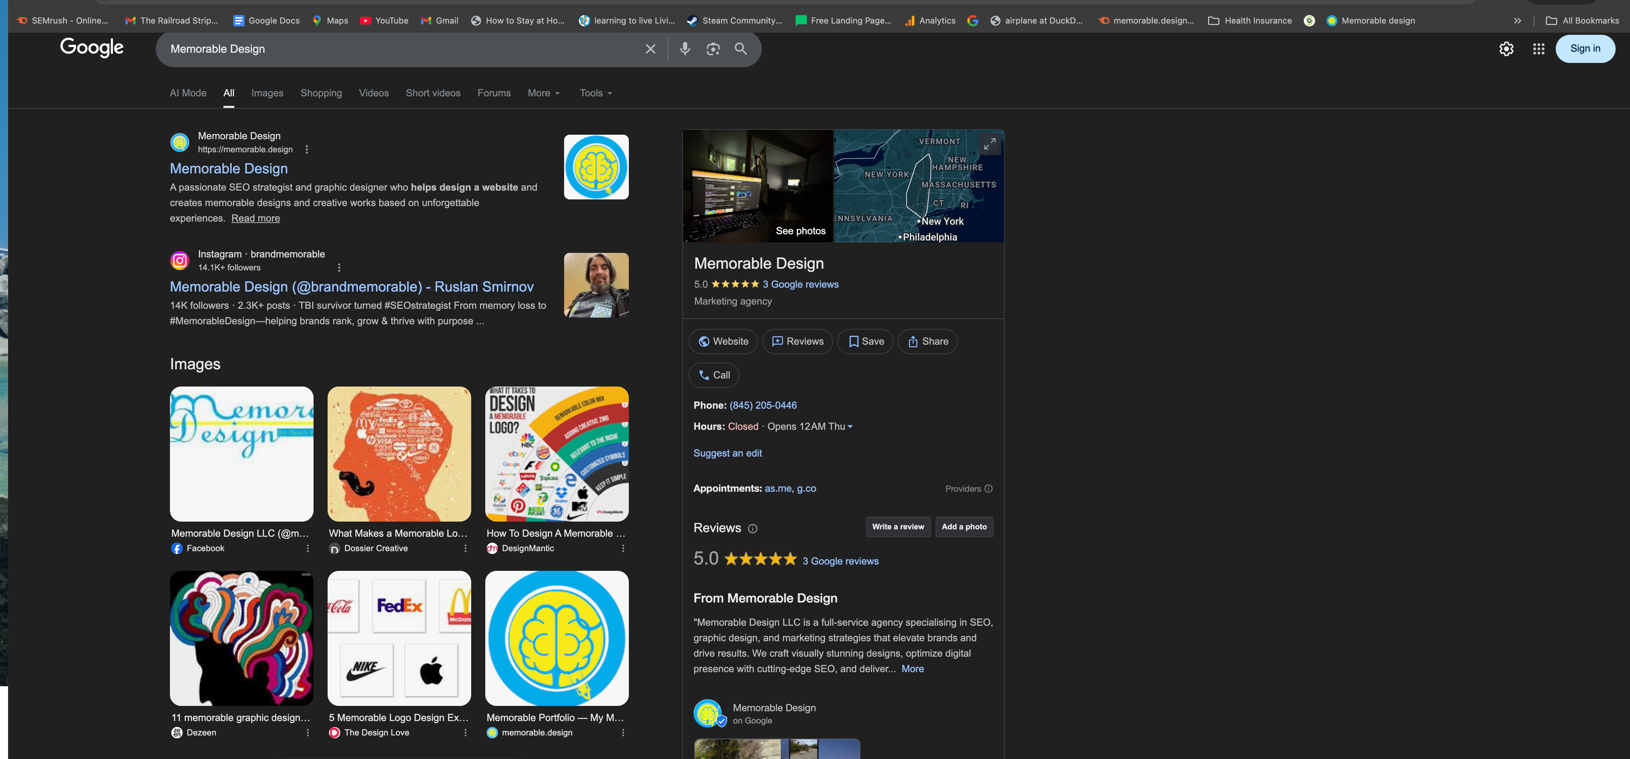Click the Instagram favicon of brandmemorable result

click(180, 261)
